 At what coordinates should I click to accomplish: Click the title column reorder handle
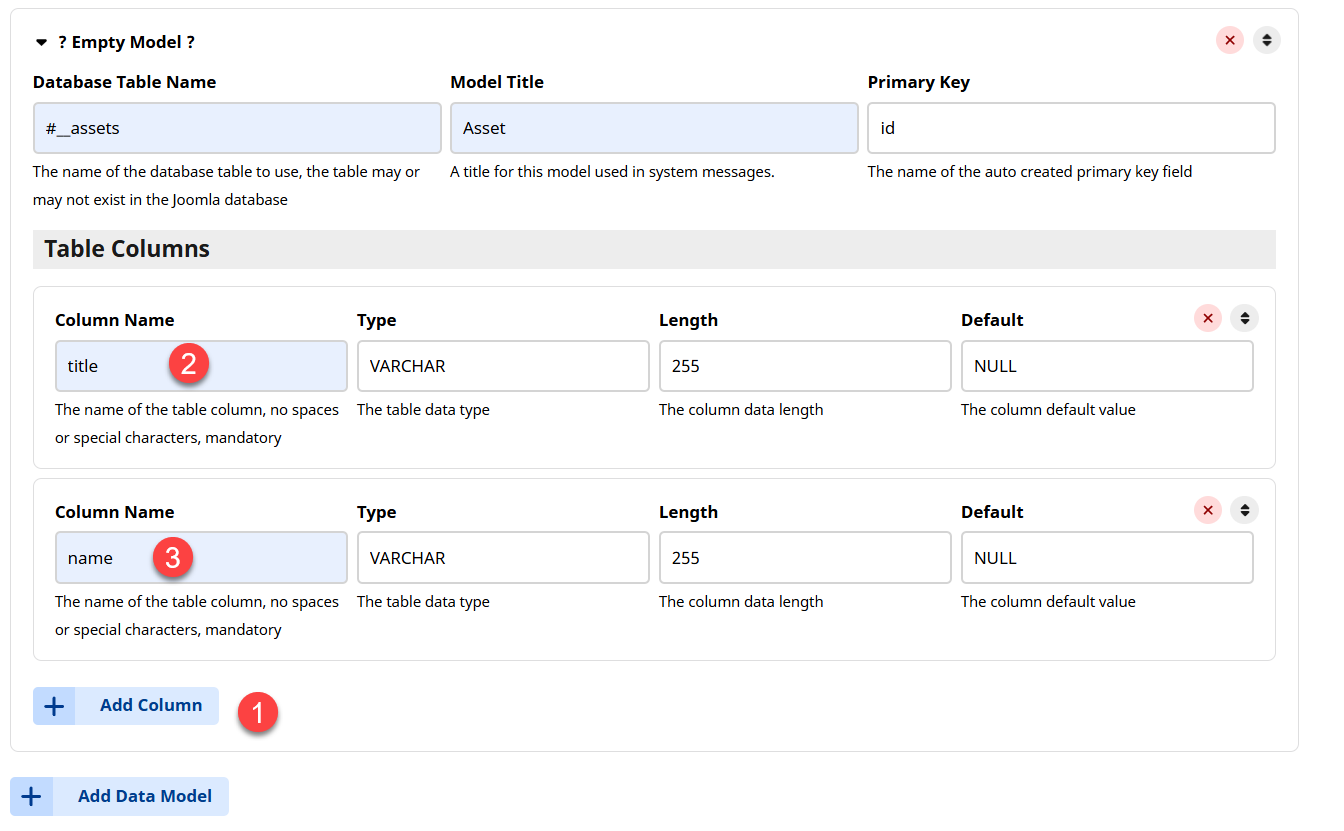point(1245,319)
